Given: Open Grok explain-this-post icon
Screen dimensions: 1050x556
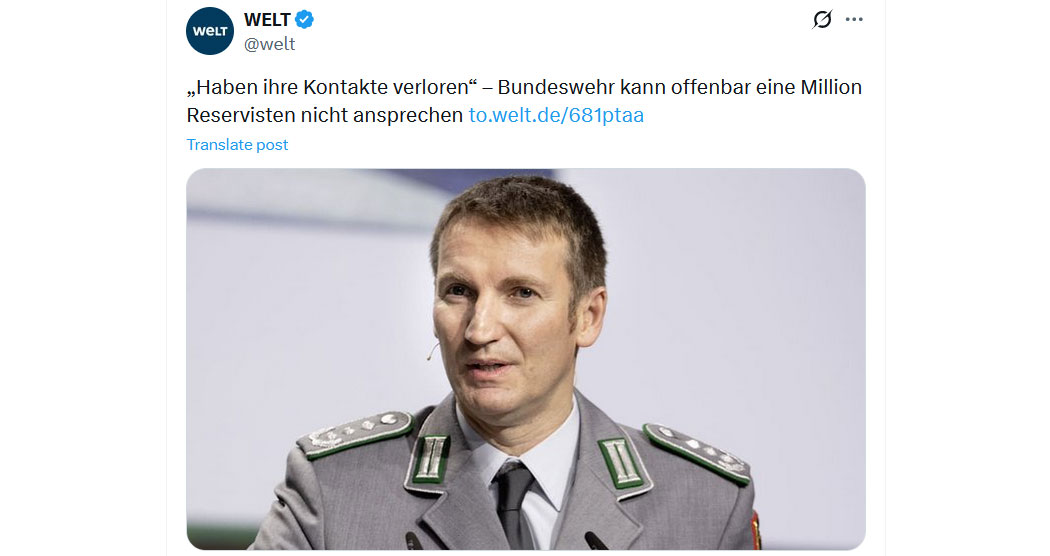Looking at the screenshot, I should click(822, 19).
